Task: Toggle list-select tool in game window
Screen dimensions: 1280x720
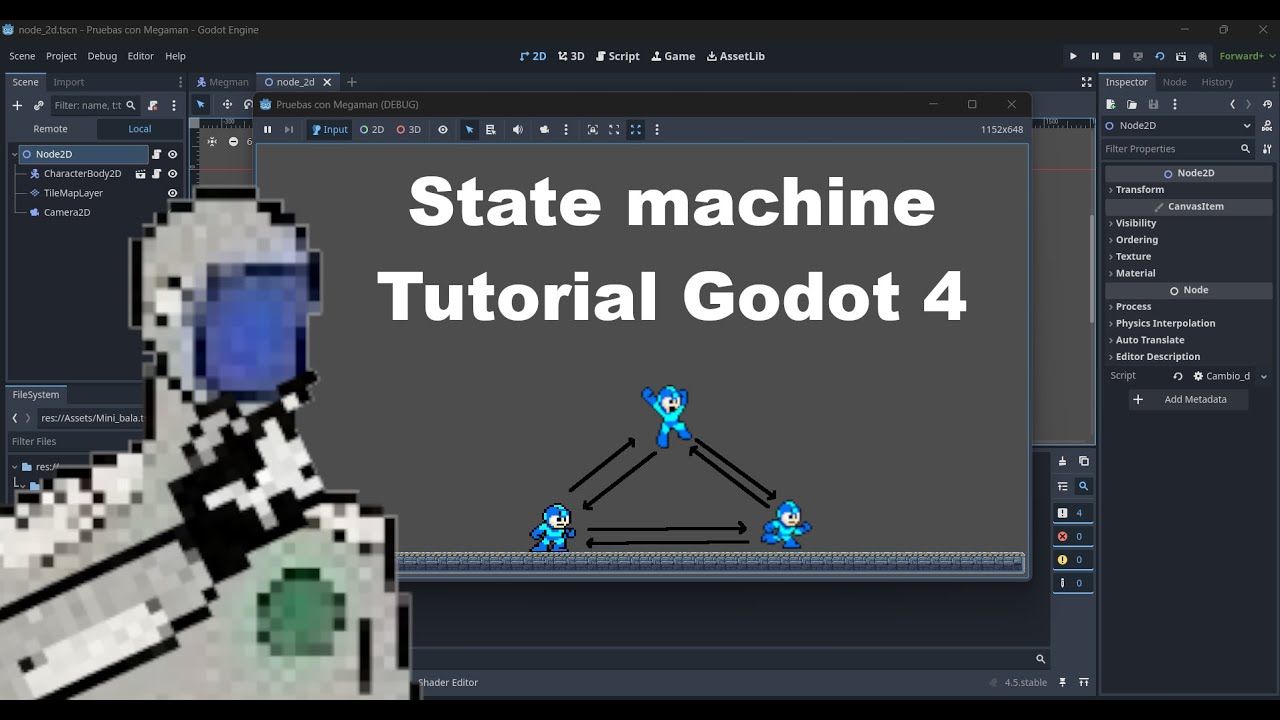Action: point(491,129)
